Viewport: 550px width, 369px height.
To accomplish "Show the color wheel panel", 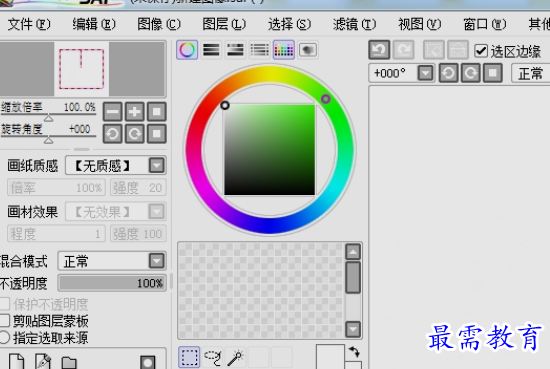I will coord(187,50).
